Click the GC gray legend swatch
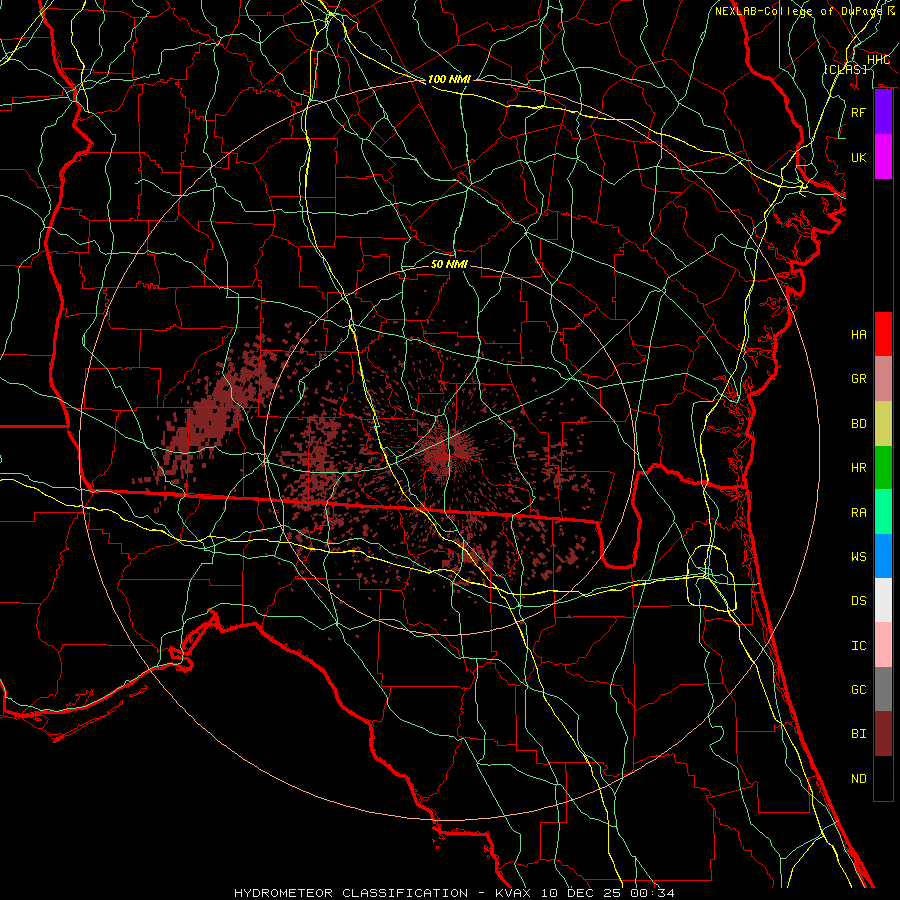Screen dimensions: 900x900 (x=883, y=689)
